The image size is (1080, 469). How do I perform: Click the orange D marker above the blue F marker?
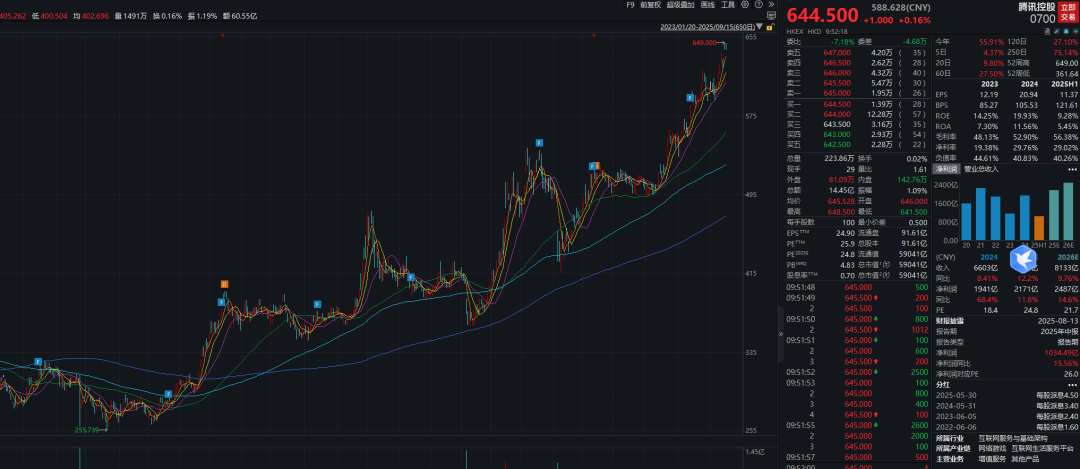(224, 284)
